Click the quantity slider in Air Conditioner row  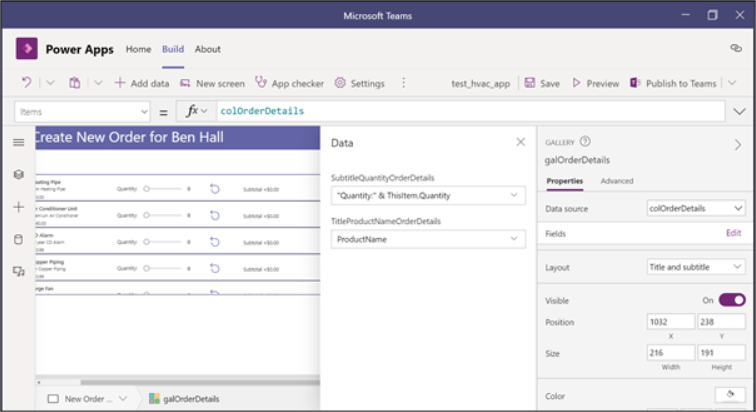[163, 215]
